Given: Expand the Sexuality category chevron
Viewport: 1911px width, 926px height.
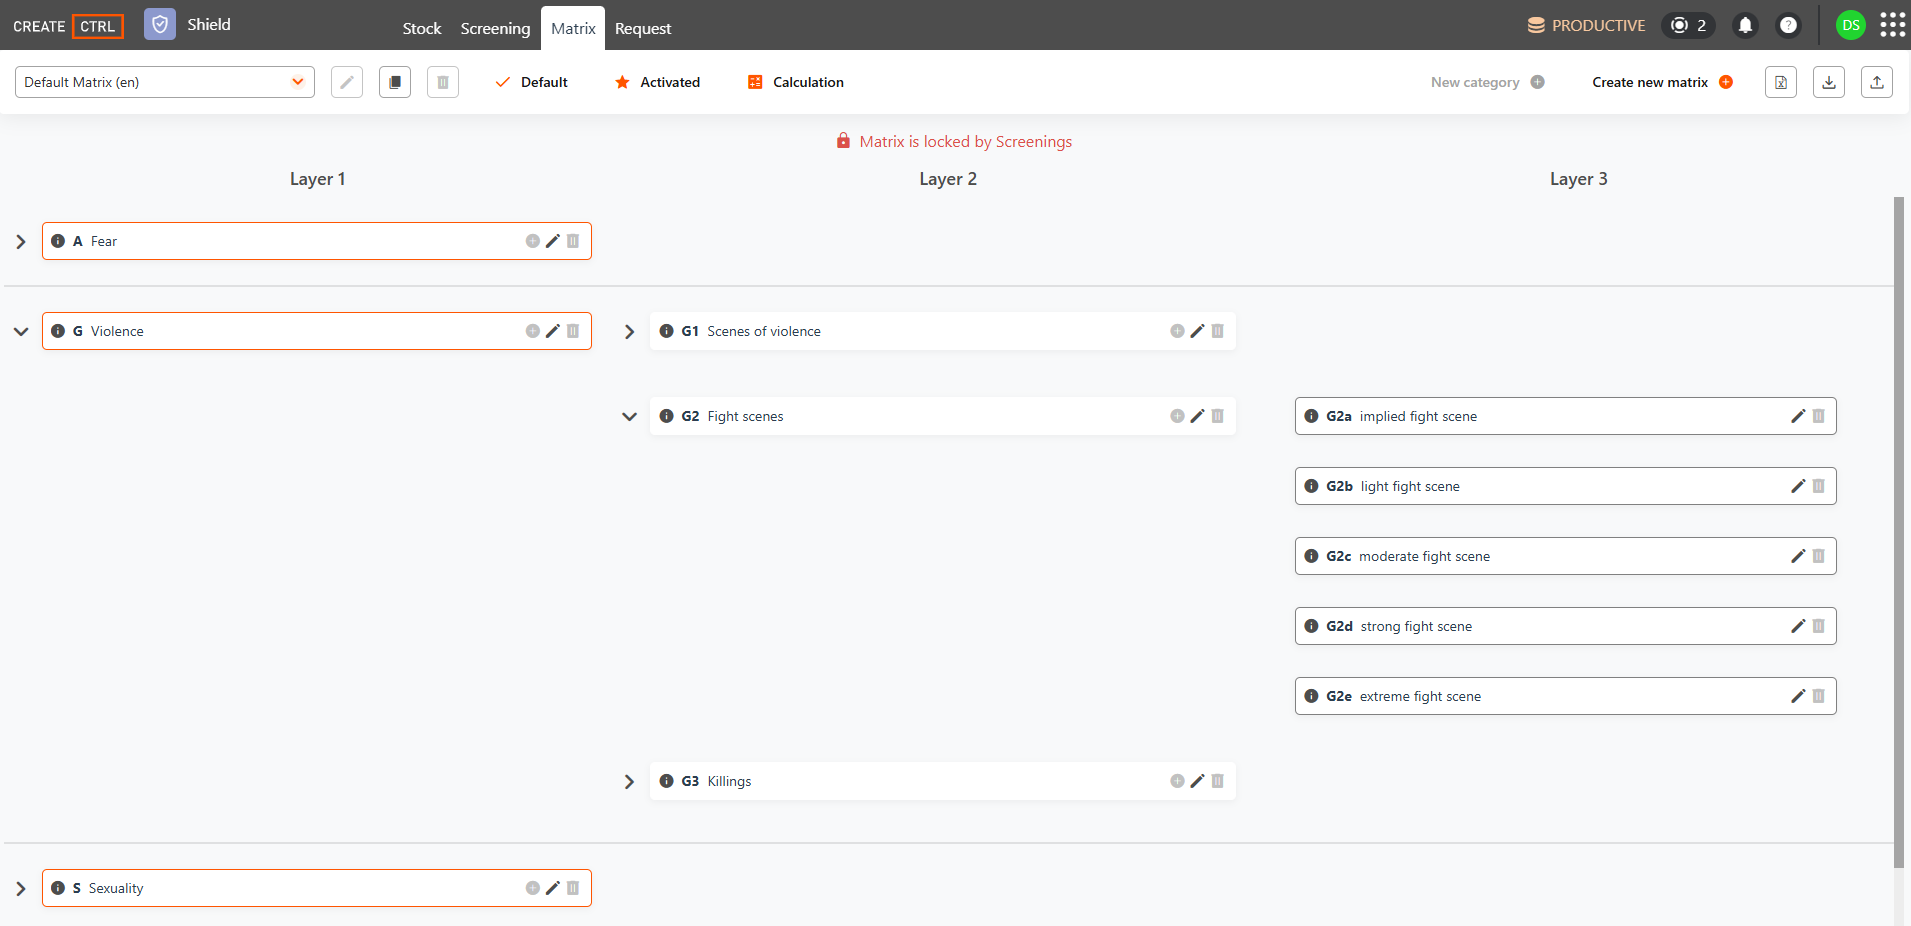Looking at the screenshot, I should coord(20,888).
